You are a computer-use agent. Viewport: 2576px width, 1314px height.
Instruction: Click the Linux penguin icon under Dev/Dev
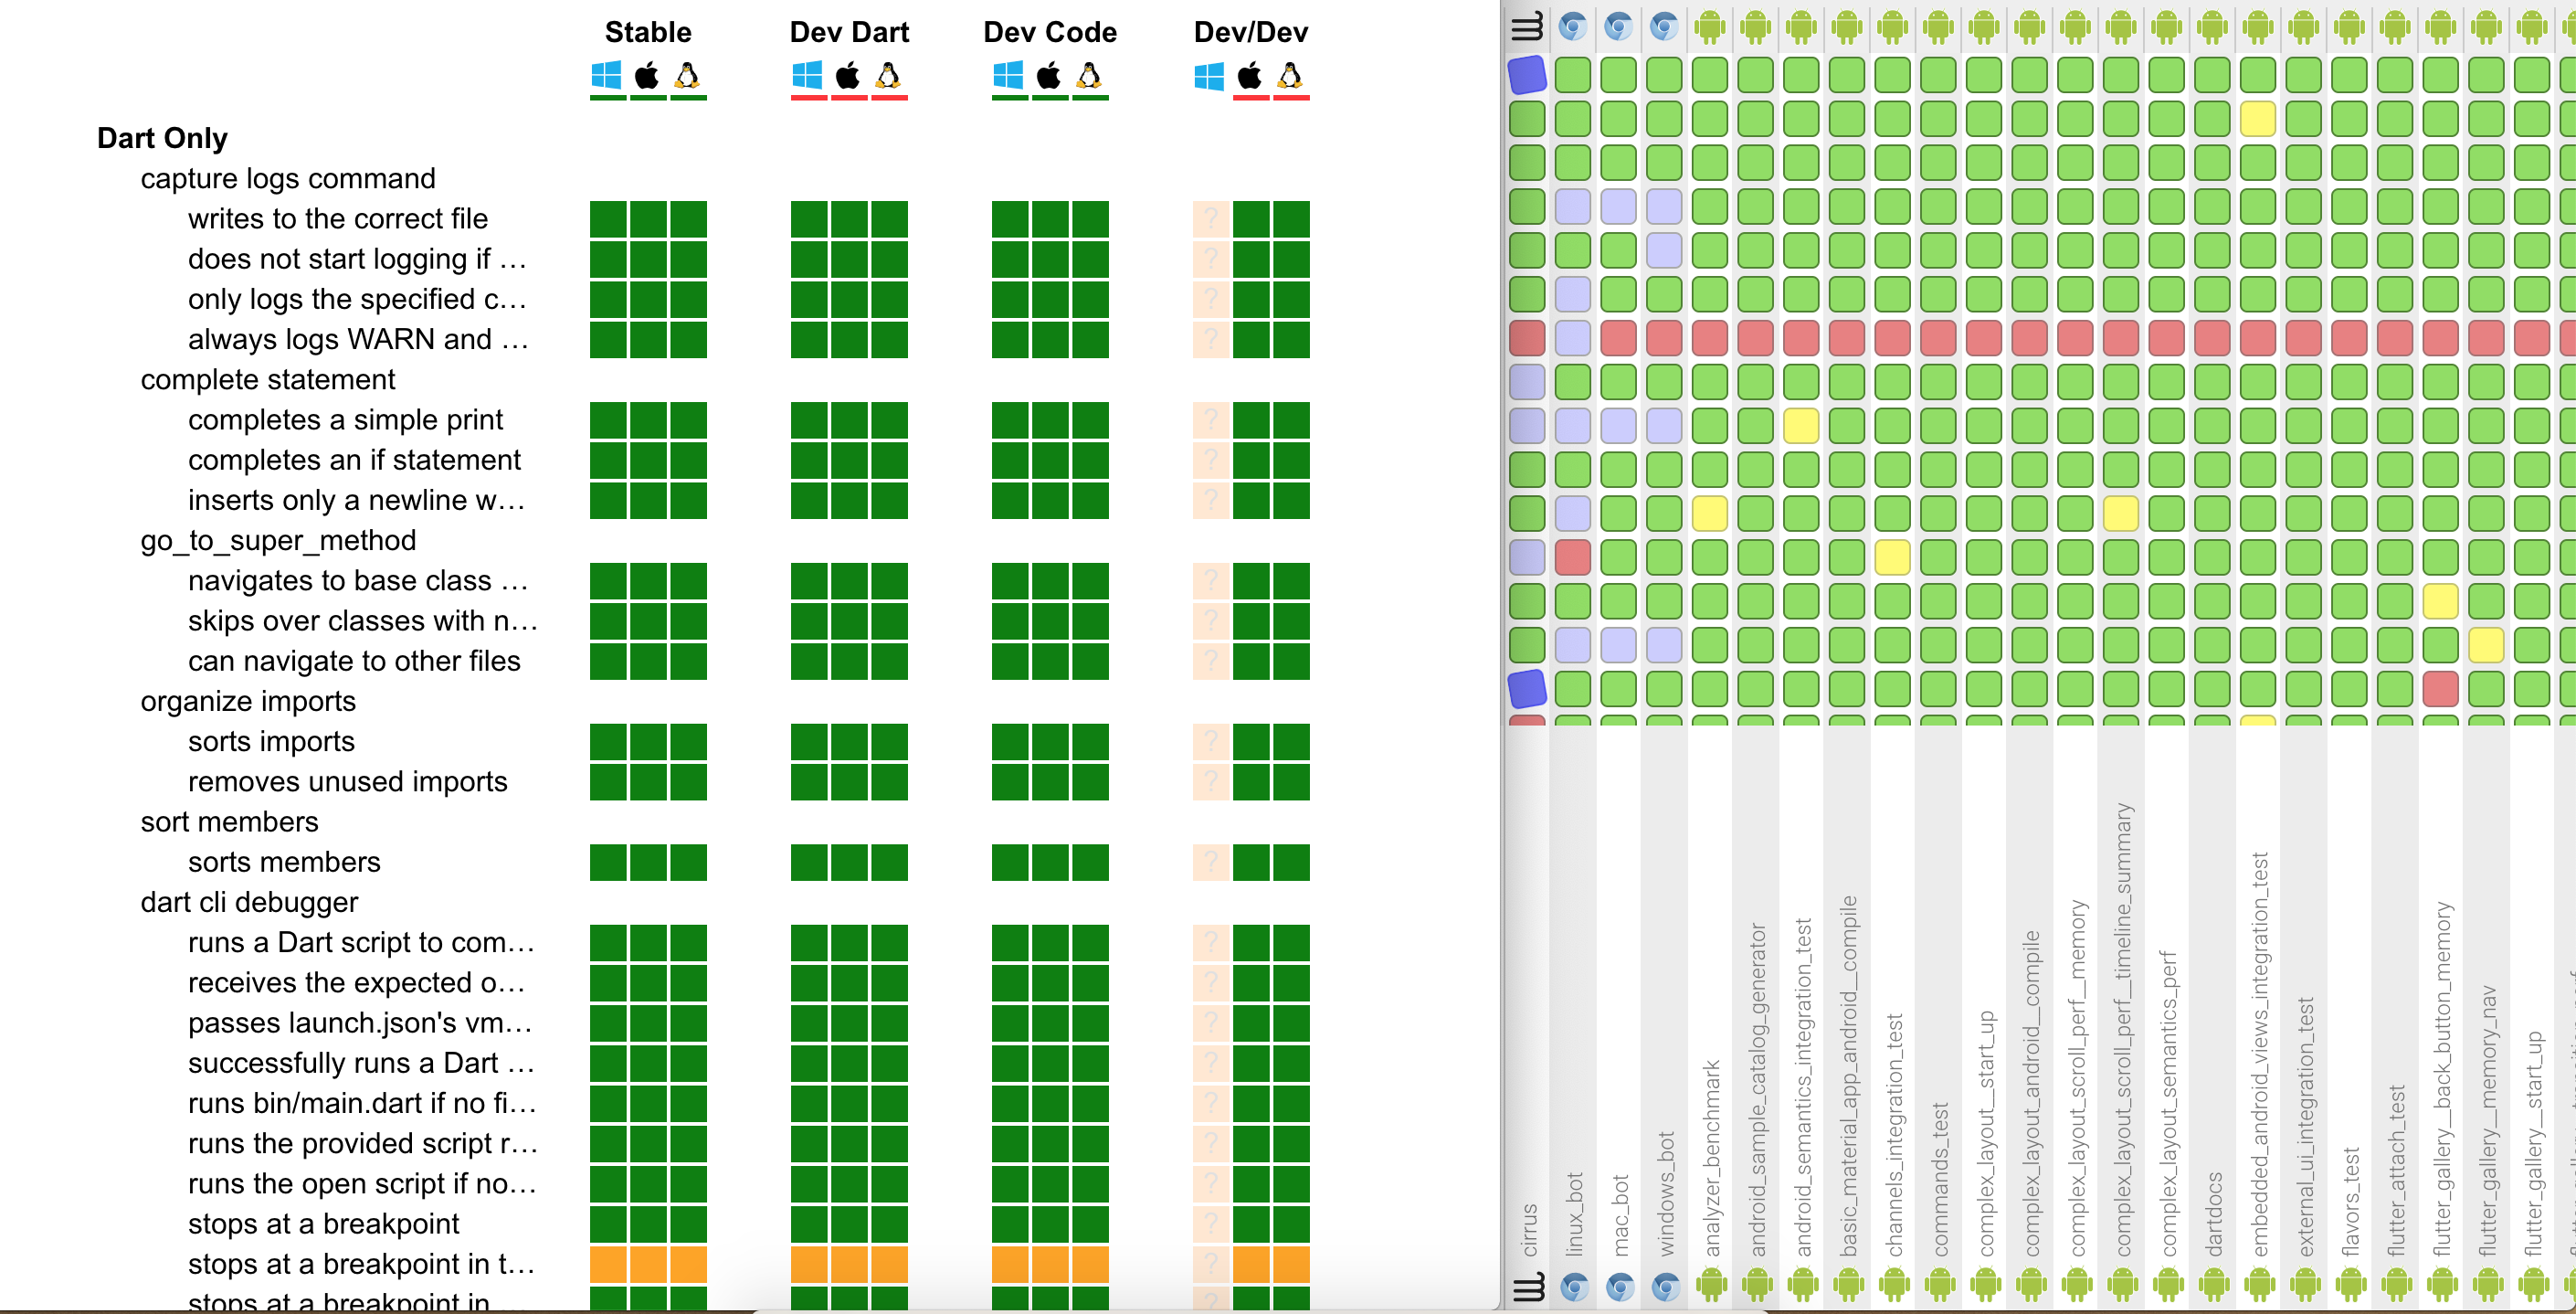point(1291,75)
